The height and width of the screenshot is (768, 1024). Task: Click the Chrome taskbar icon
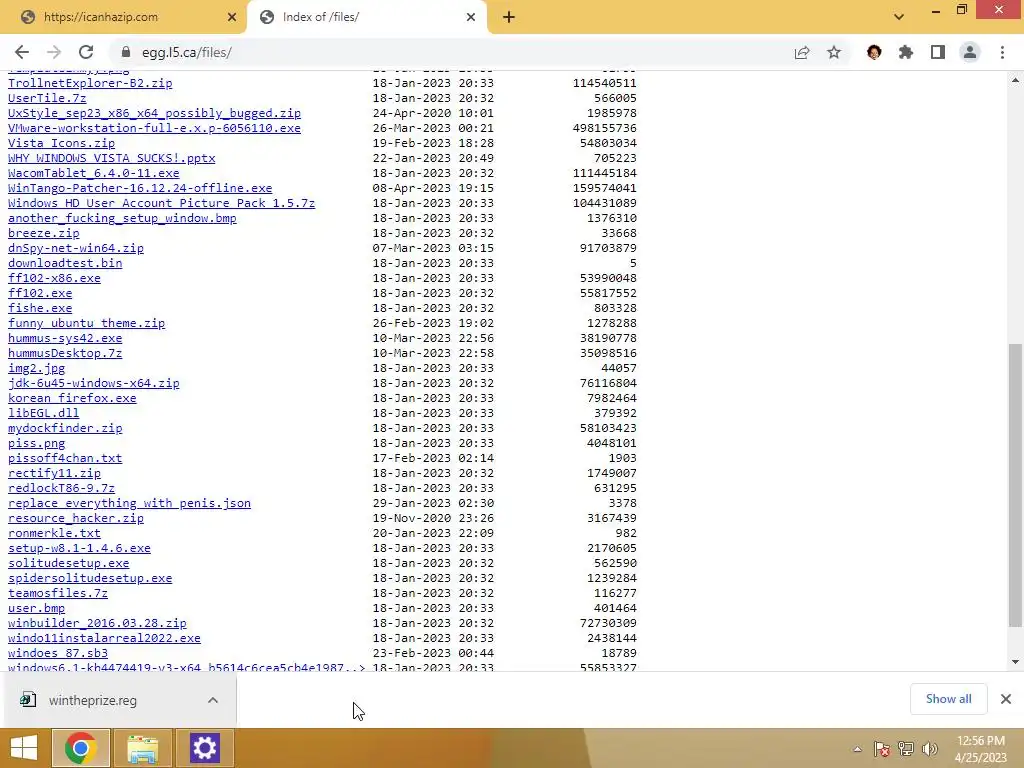coord(80,748)
